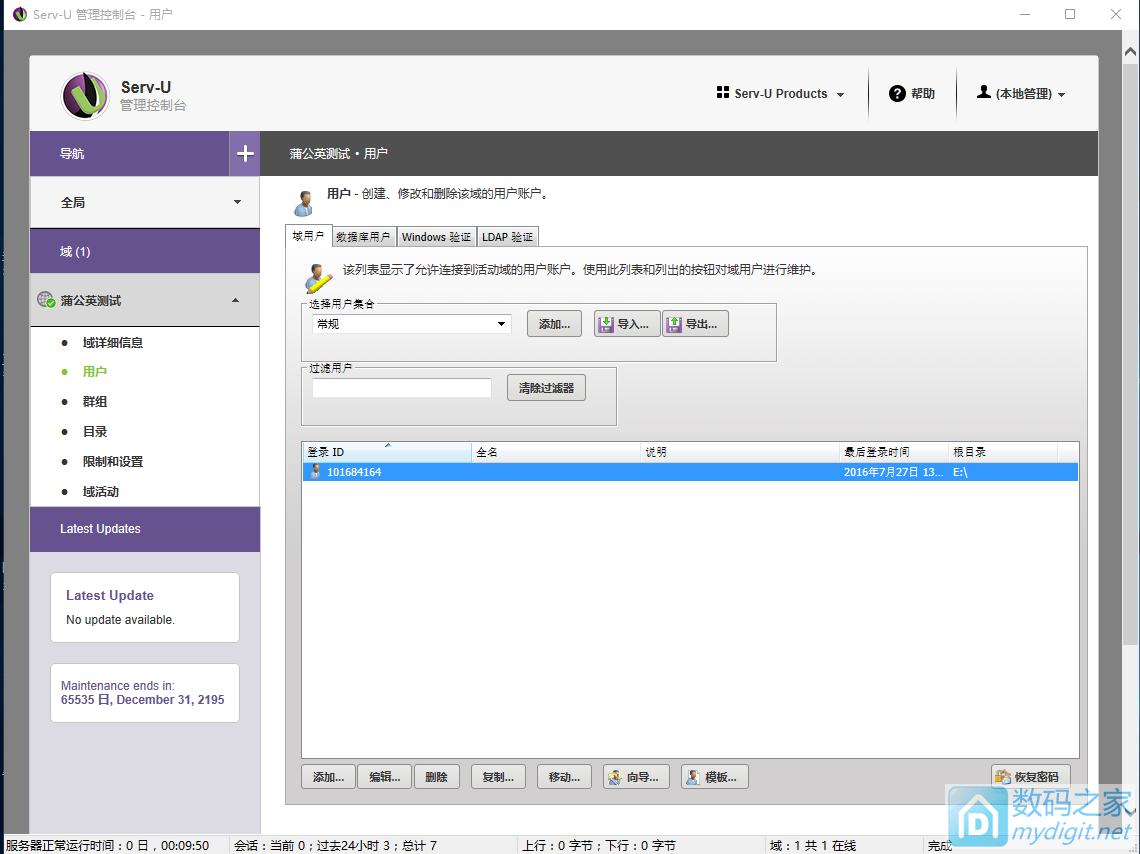This screenshot has width=1140, height=854.
Task: Click the Serv-U app icon in title bar
Action: tap(20, 14)
